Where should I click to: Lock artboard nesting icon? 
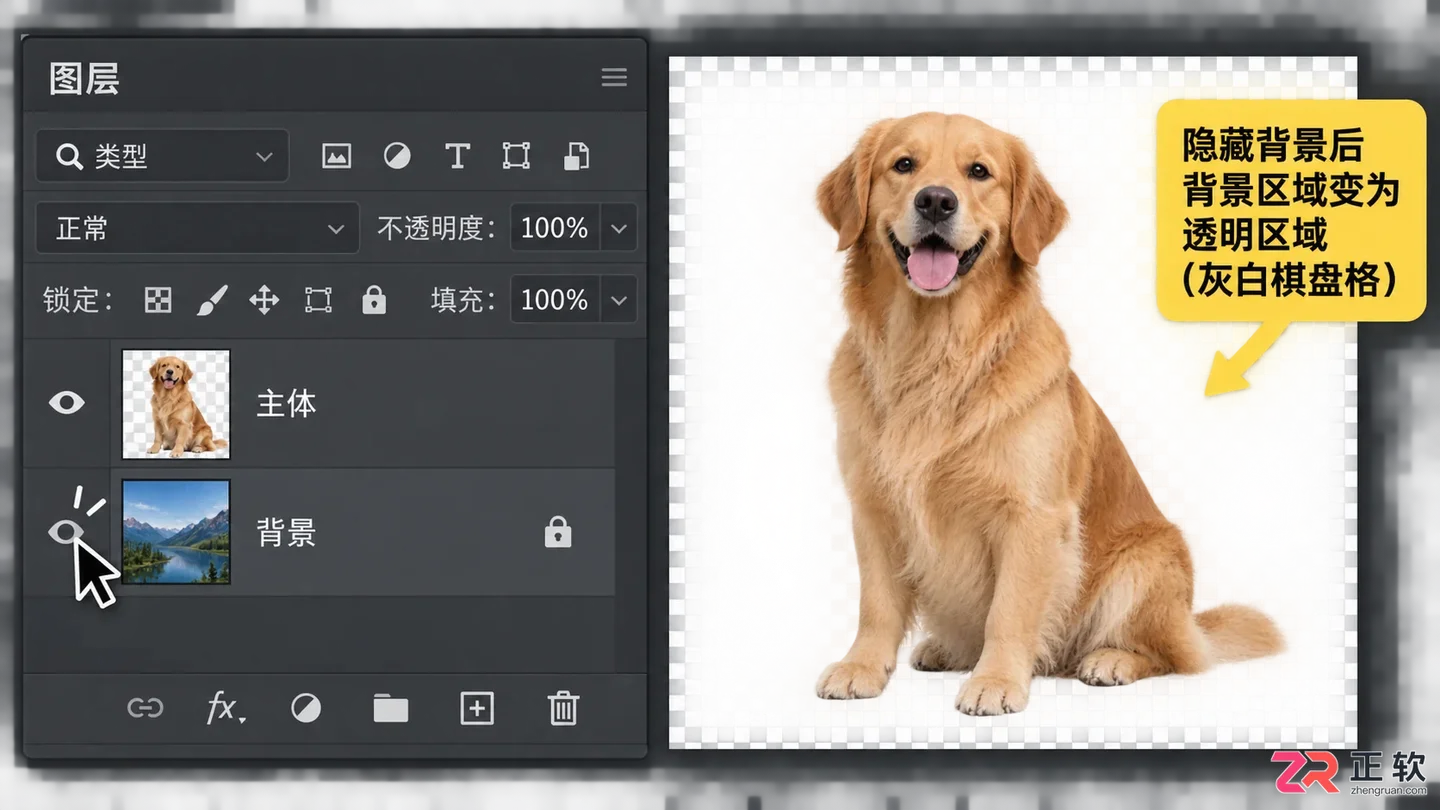(x=318, y=300)
